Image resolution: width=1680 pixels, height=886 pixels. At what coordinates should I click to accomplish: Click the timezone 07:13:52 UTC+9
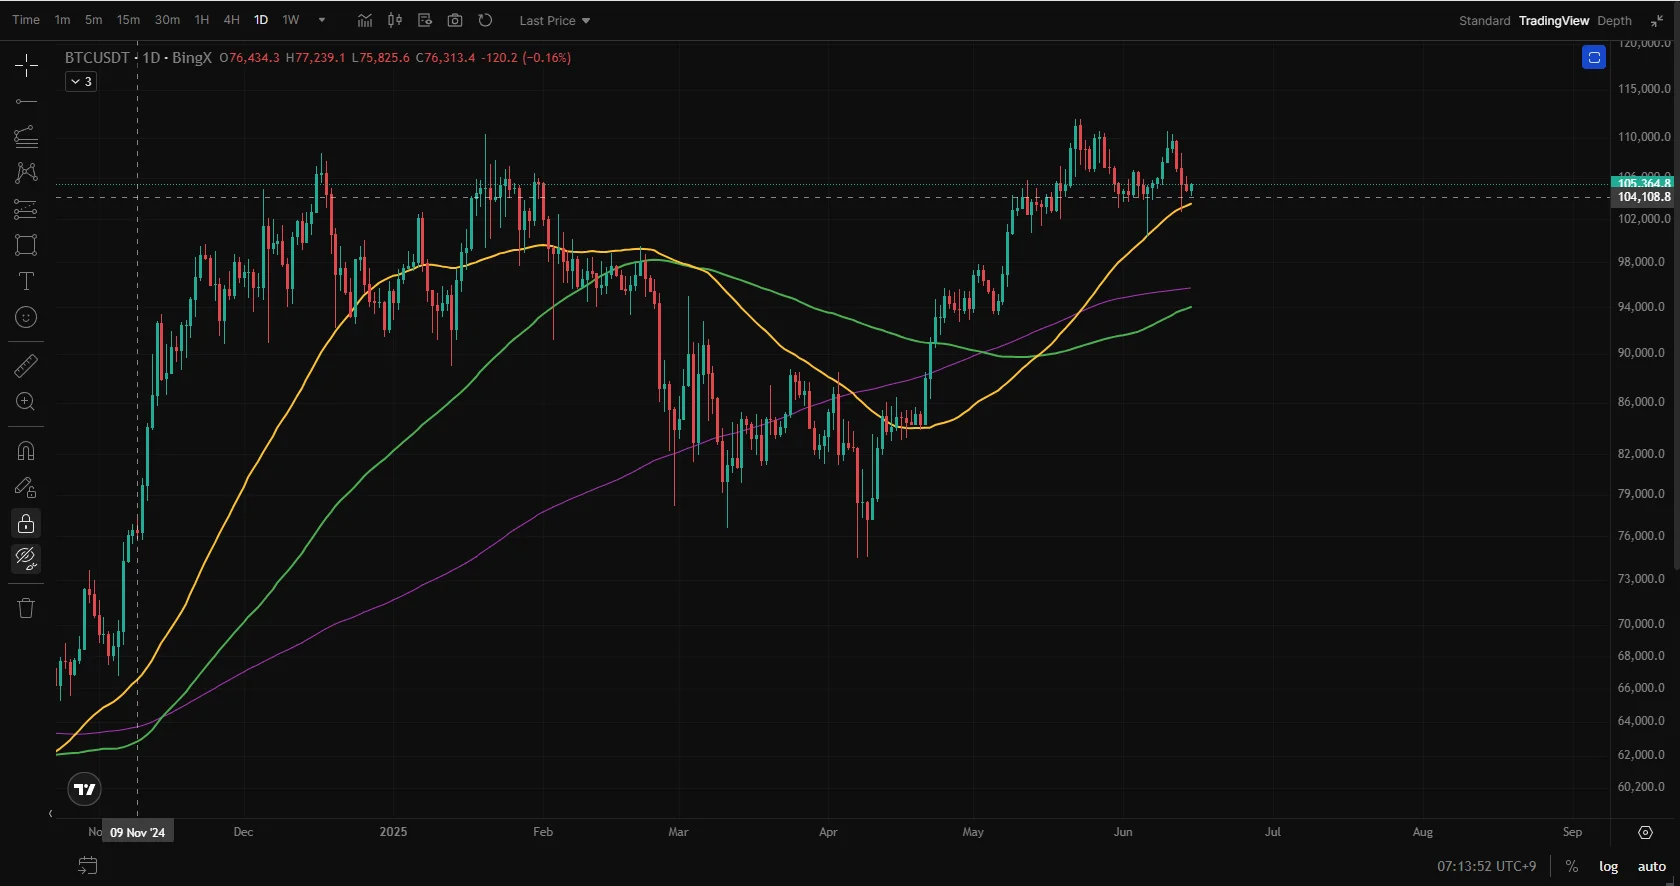click(x=1486, y=866)
